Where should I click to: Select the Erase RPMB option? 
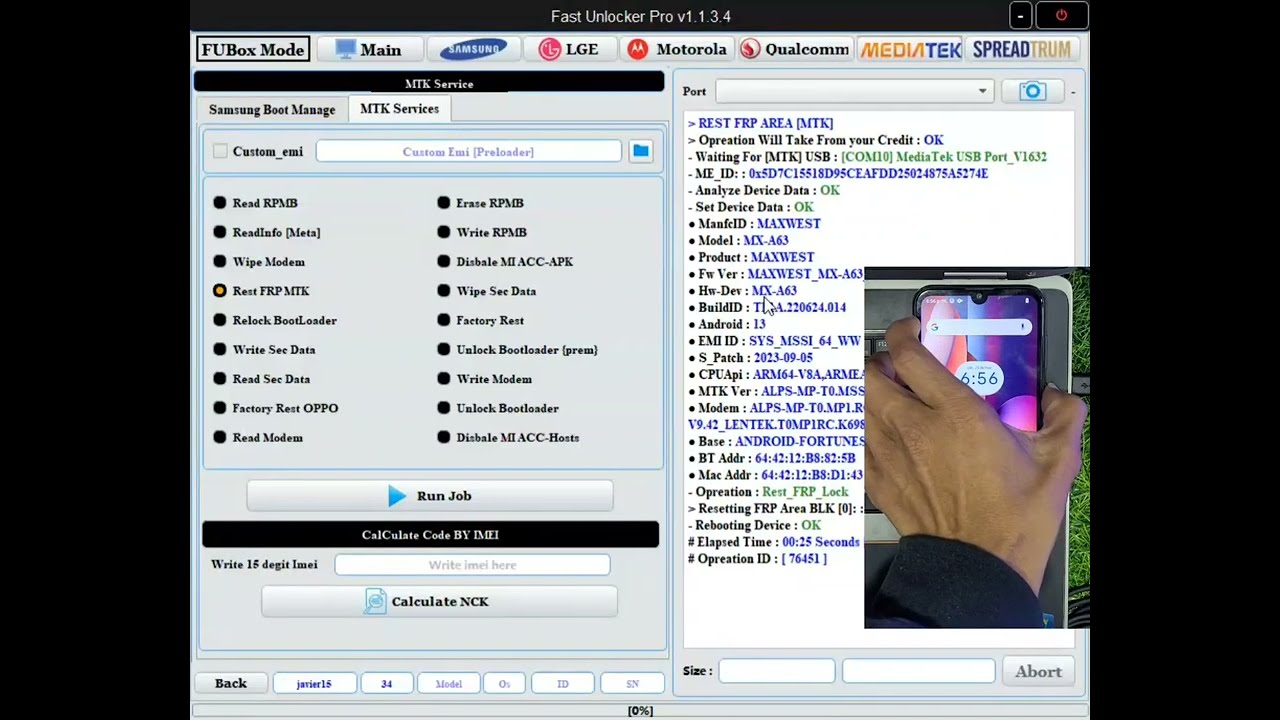tap(480, 203)
